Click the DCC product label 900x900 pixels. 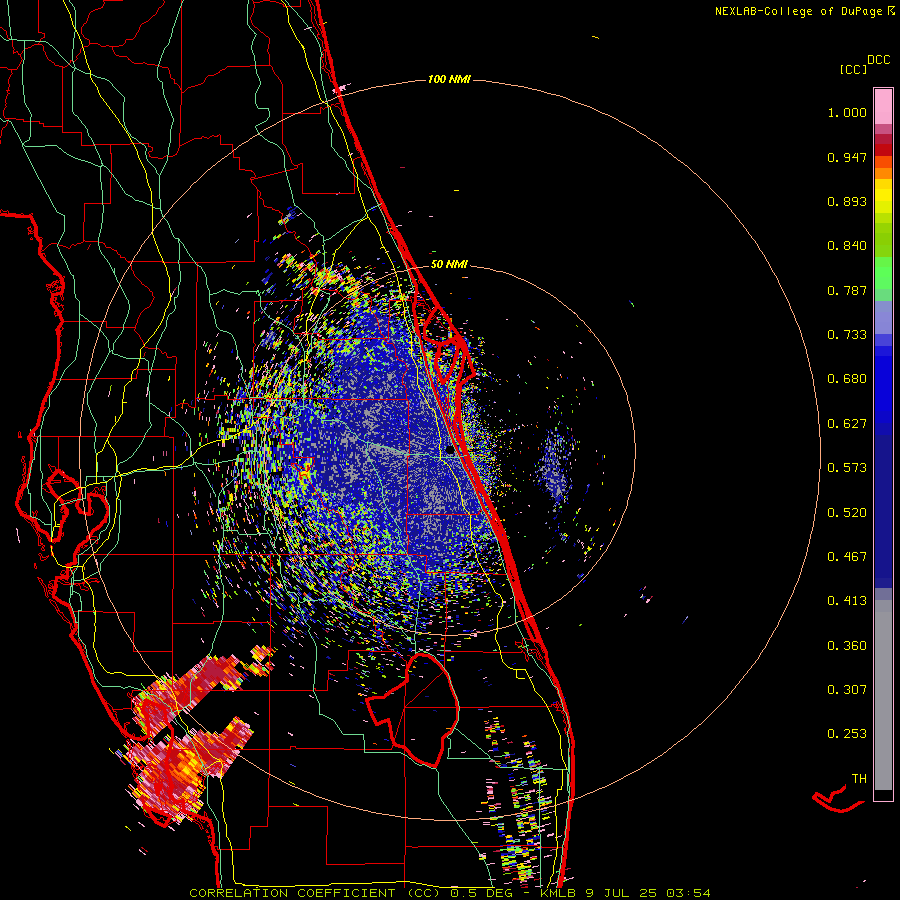coord(879,60)
